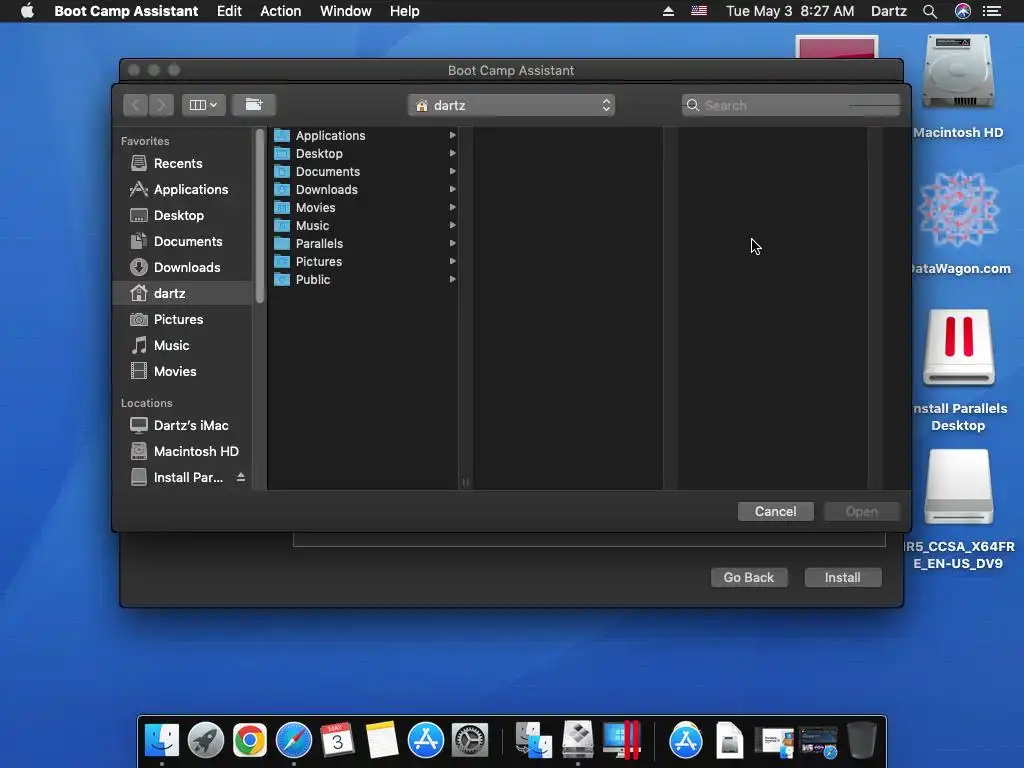Click the Open button in file dialog

(861, 511)
